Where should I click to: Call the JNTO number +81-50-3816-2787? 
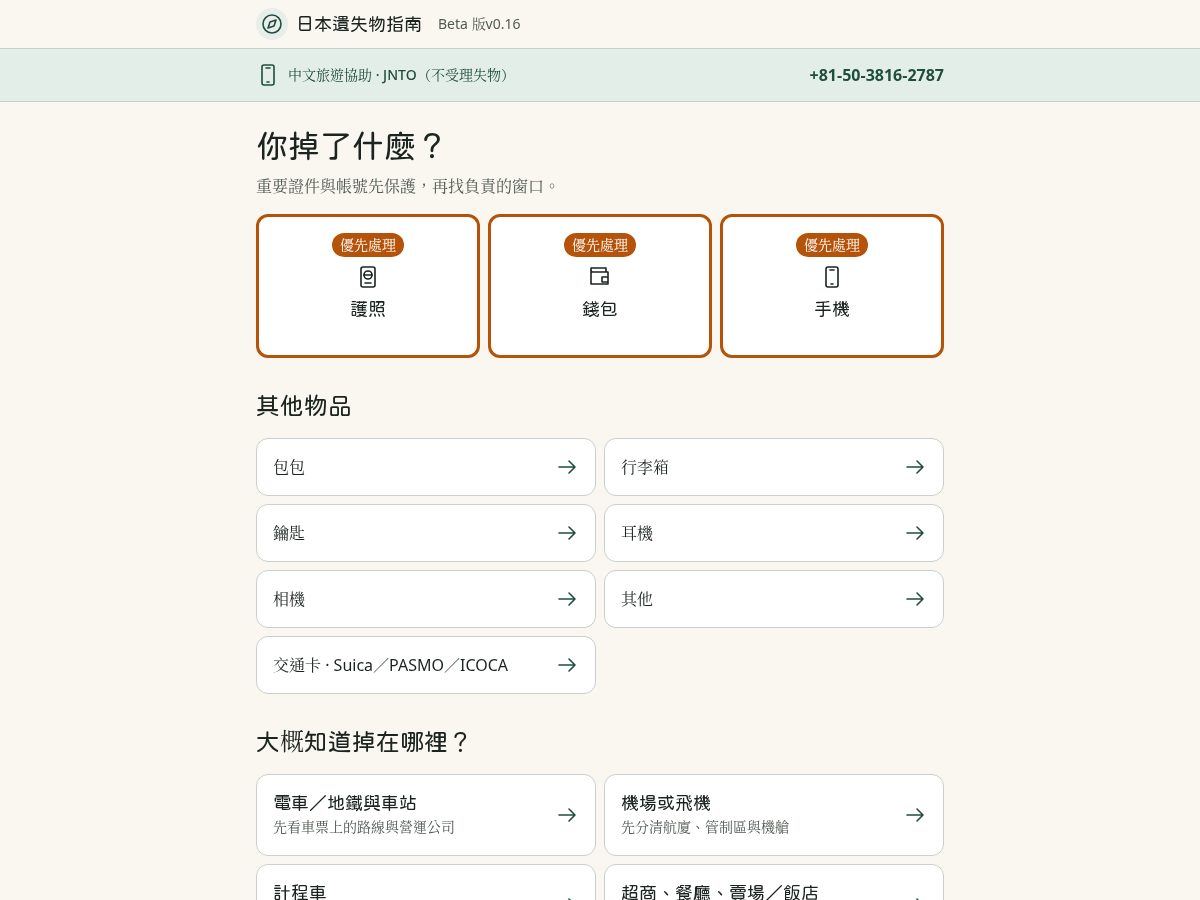coord(876,75)
